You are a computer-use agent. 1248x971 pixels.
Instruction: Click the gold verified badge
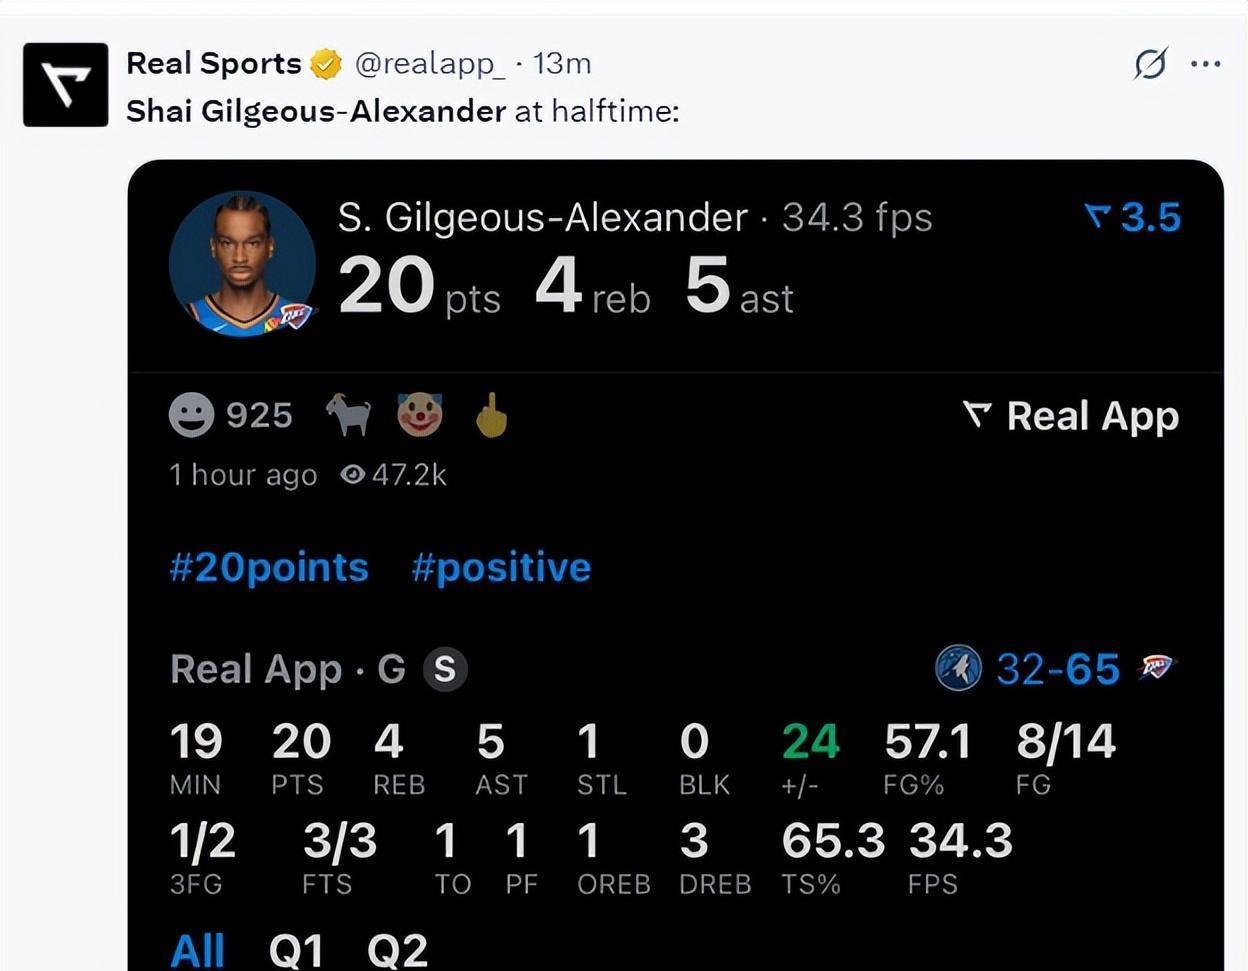326,64
